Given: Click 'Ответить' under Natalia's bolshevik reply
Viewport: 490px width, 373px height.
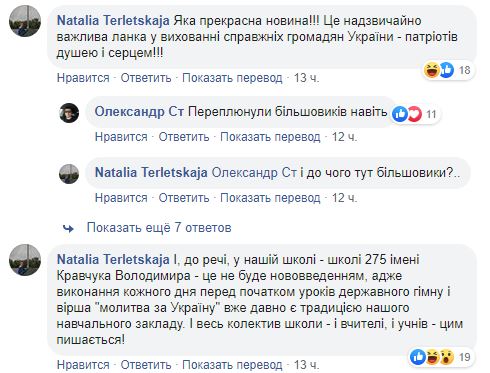Looking at the screenshot, I should point(184,198).
